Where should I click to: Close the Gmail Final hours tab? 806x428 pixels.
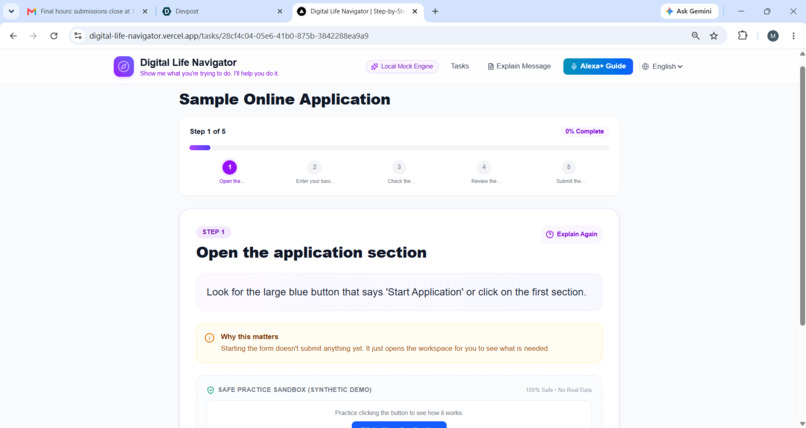click(145, 11)
